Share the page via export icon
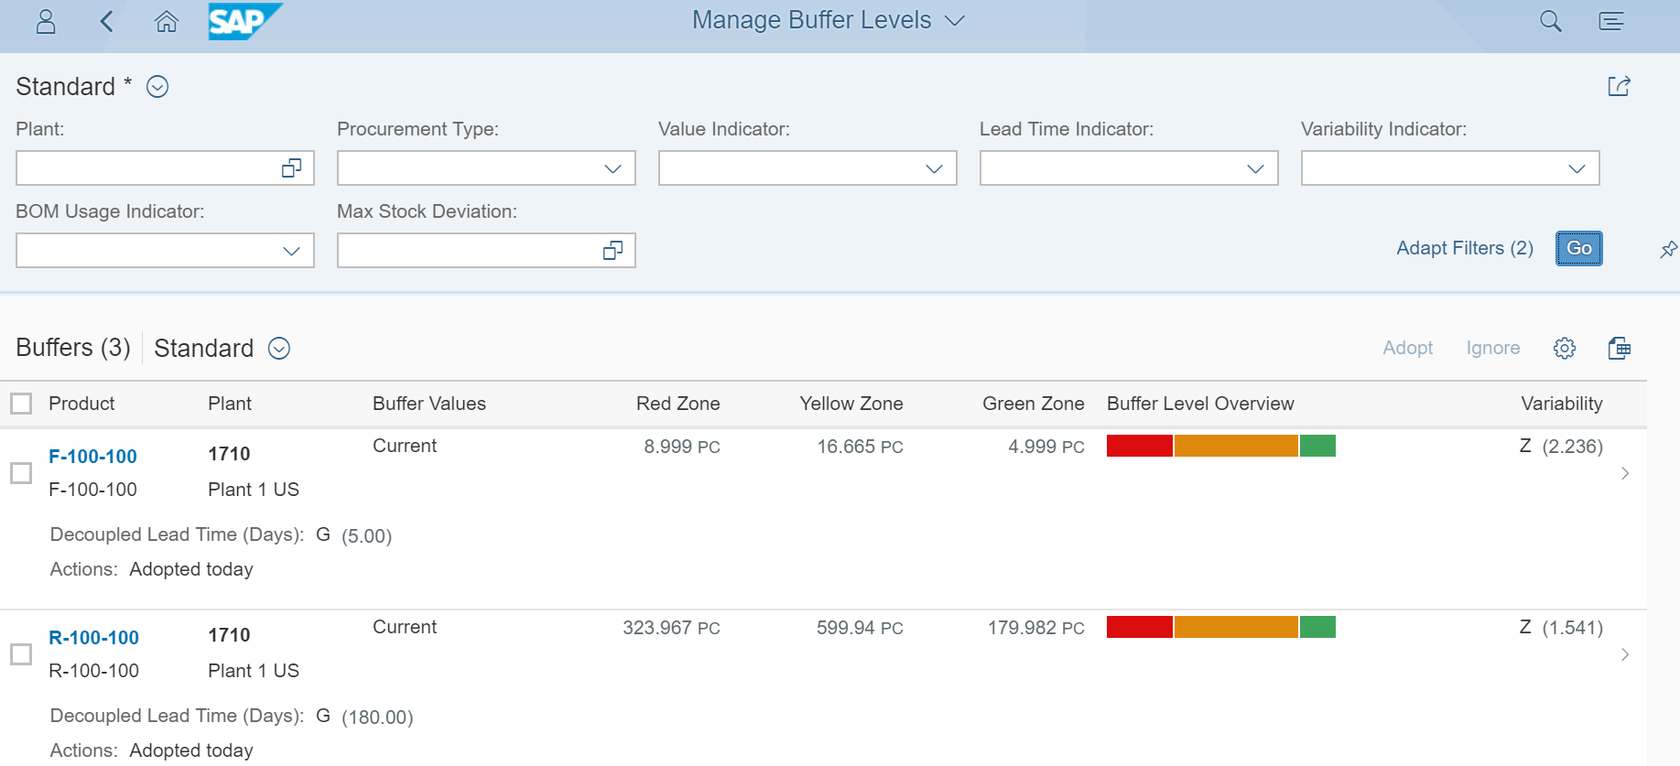This screenshot has width=1680, height=766. click(x=1619, y=86)
